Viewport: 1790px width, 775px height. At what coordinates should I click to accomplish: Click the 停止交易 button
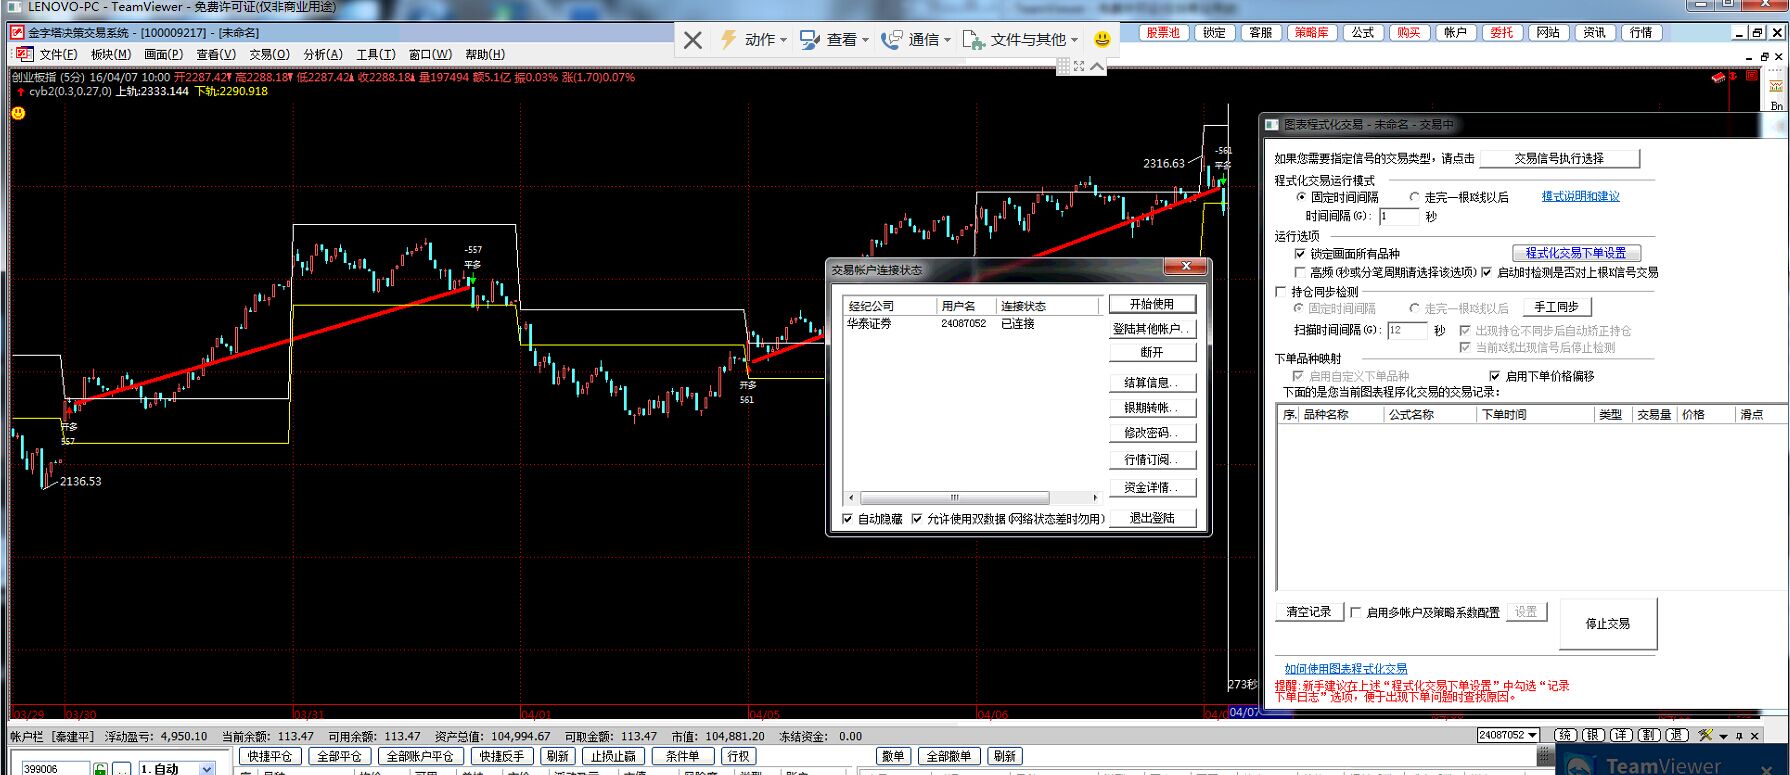1607,623
